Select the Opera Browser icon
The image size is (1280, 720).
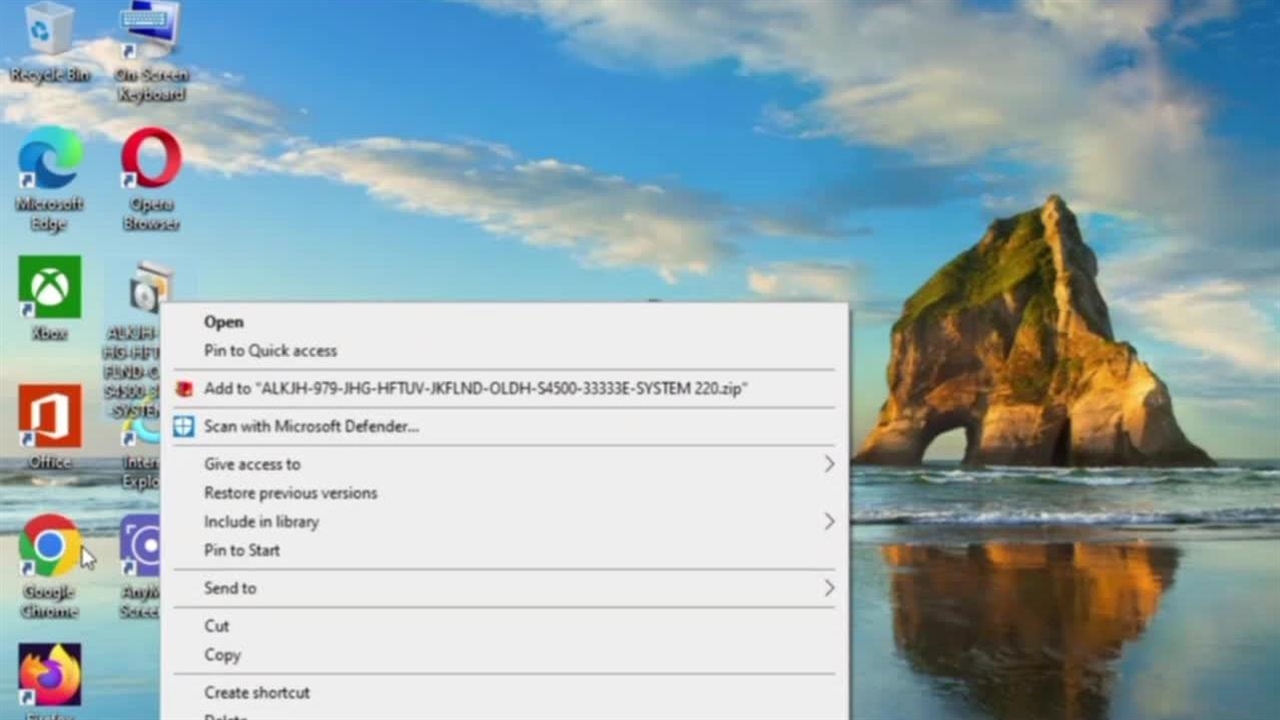tap(151, 158)
